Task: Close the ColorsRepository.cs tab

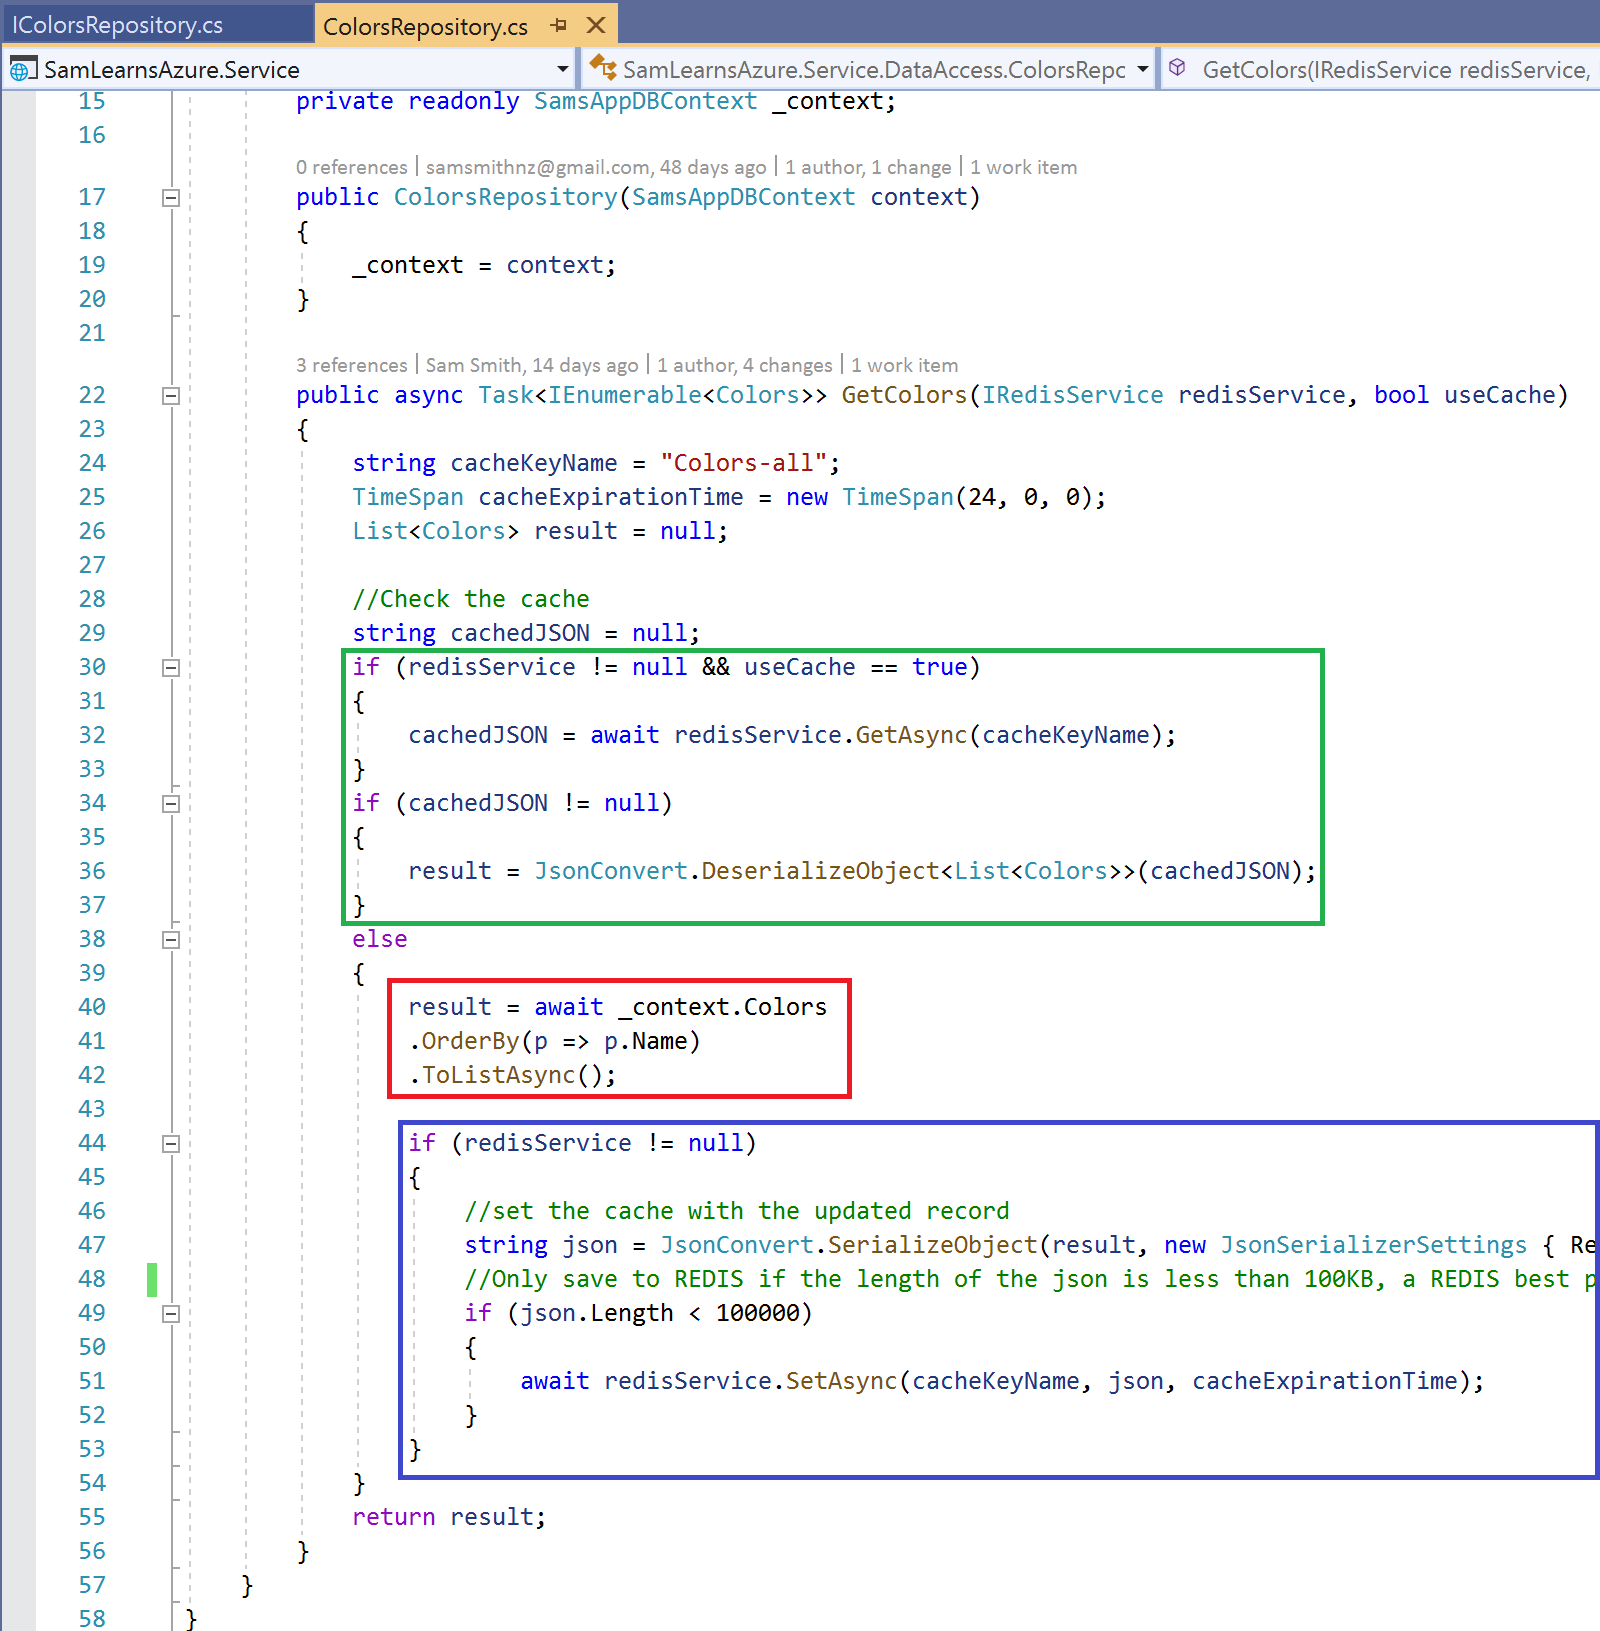Action: (596, 25)
